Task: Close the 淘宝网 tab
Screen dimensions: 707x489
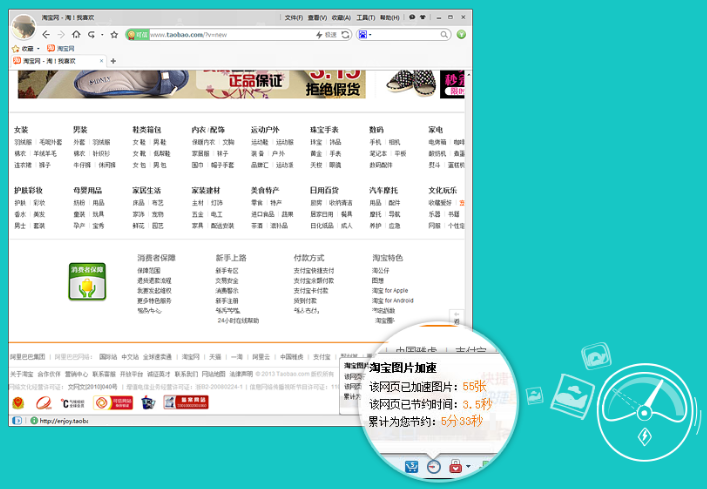Action: coord(101,61)
